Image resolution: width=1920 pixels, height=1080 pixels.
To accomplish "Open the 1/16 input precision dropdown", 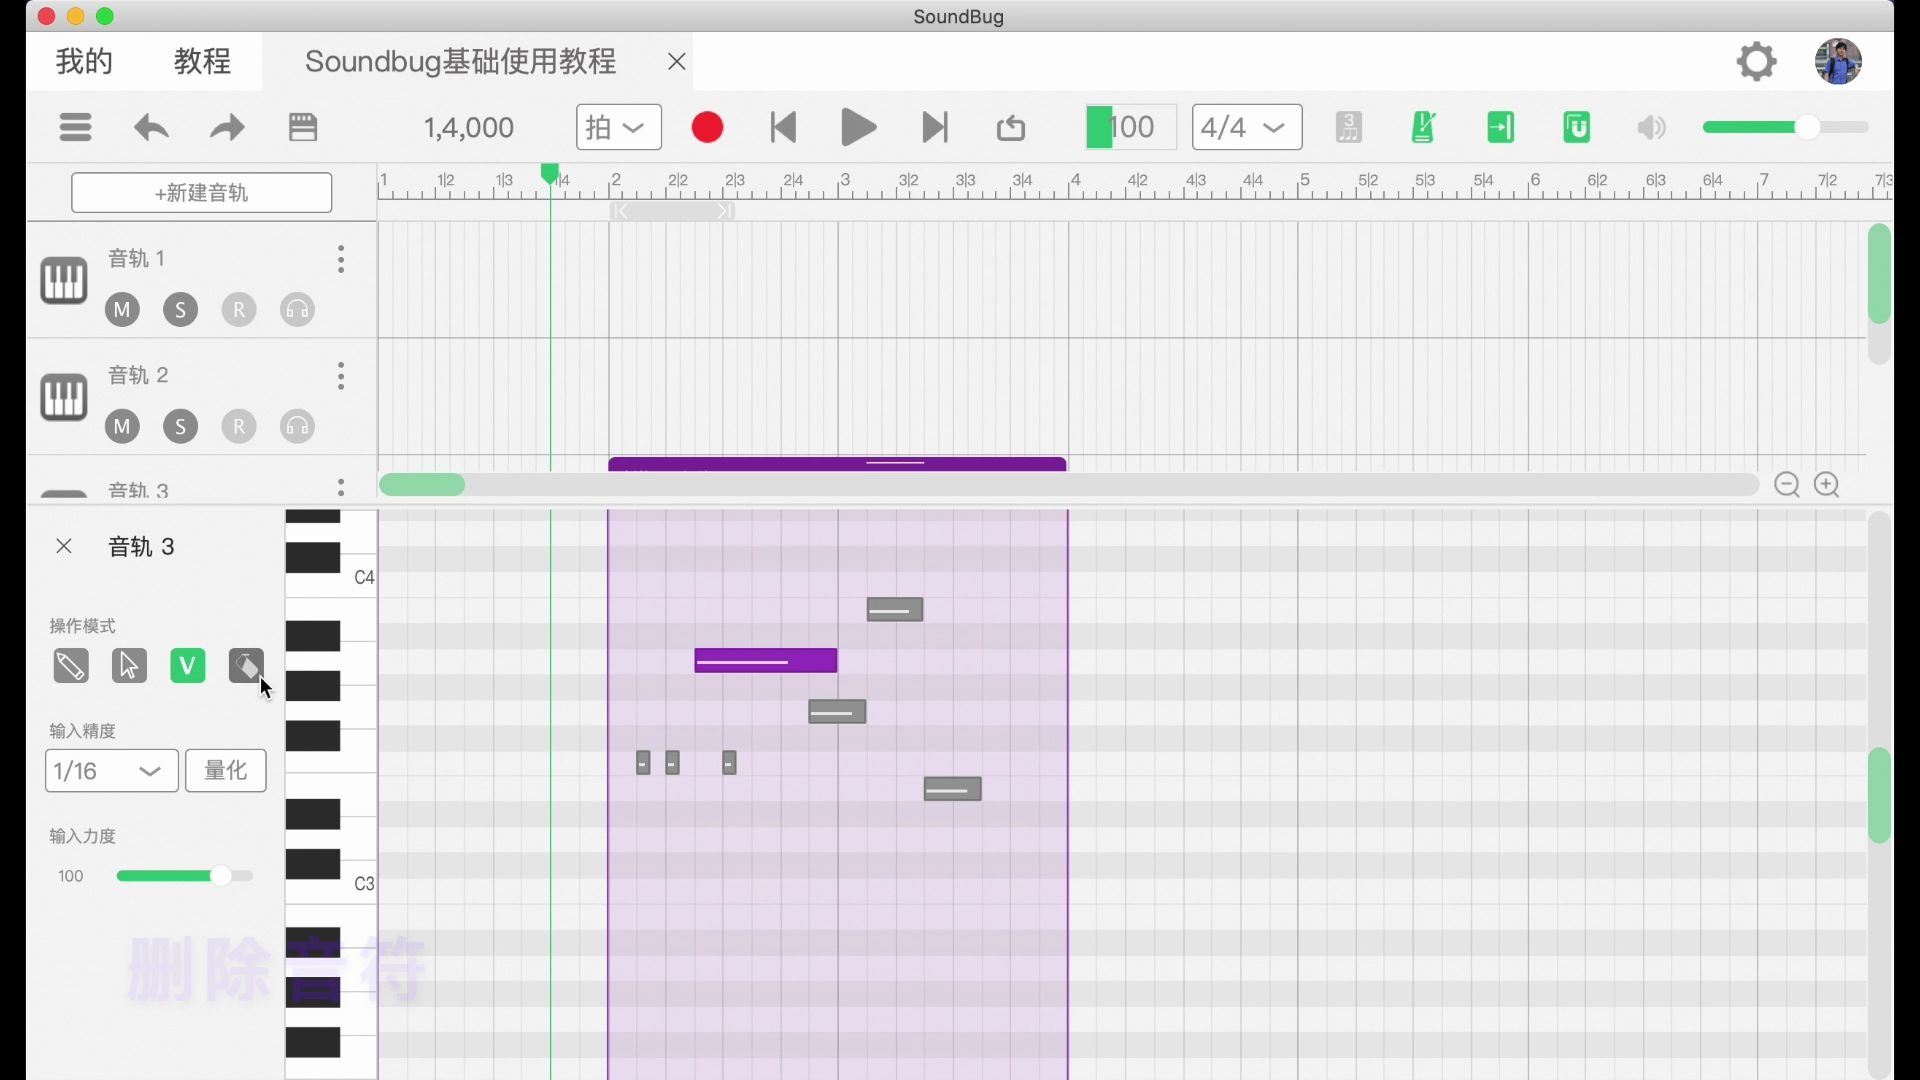I will [111, 771].
